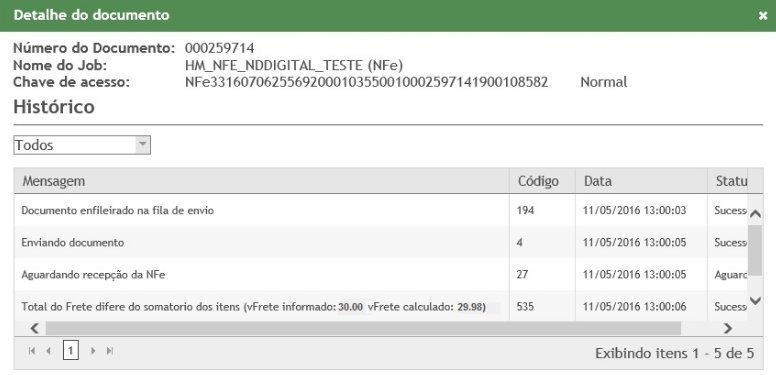
Task: Click the horizontal scrollbar thumb
Action: (363, 328)
